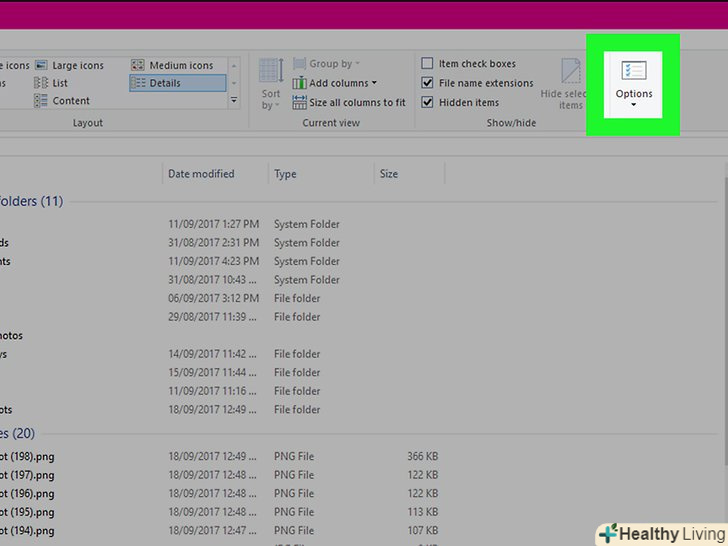Screen dimensions: 728x546
Task: Switch to Content layout view
Action: pyautogui.click(x=62, y=101)
